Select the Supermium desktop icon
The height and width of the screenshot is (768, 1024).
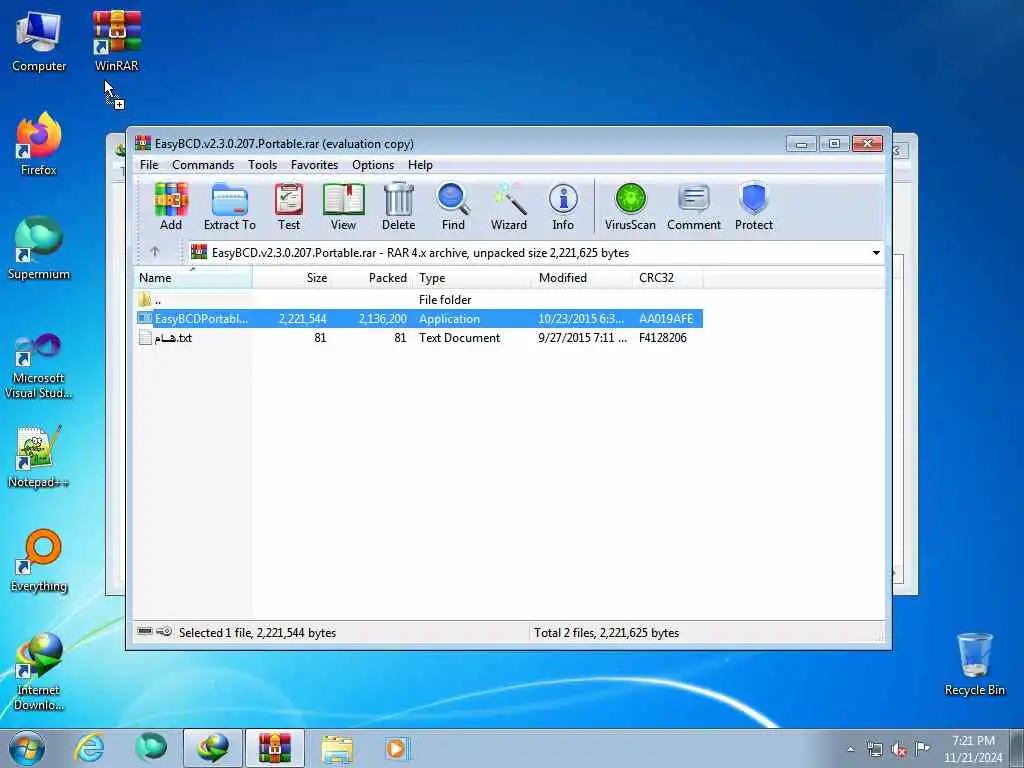[39, 248]
